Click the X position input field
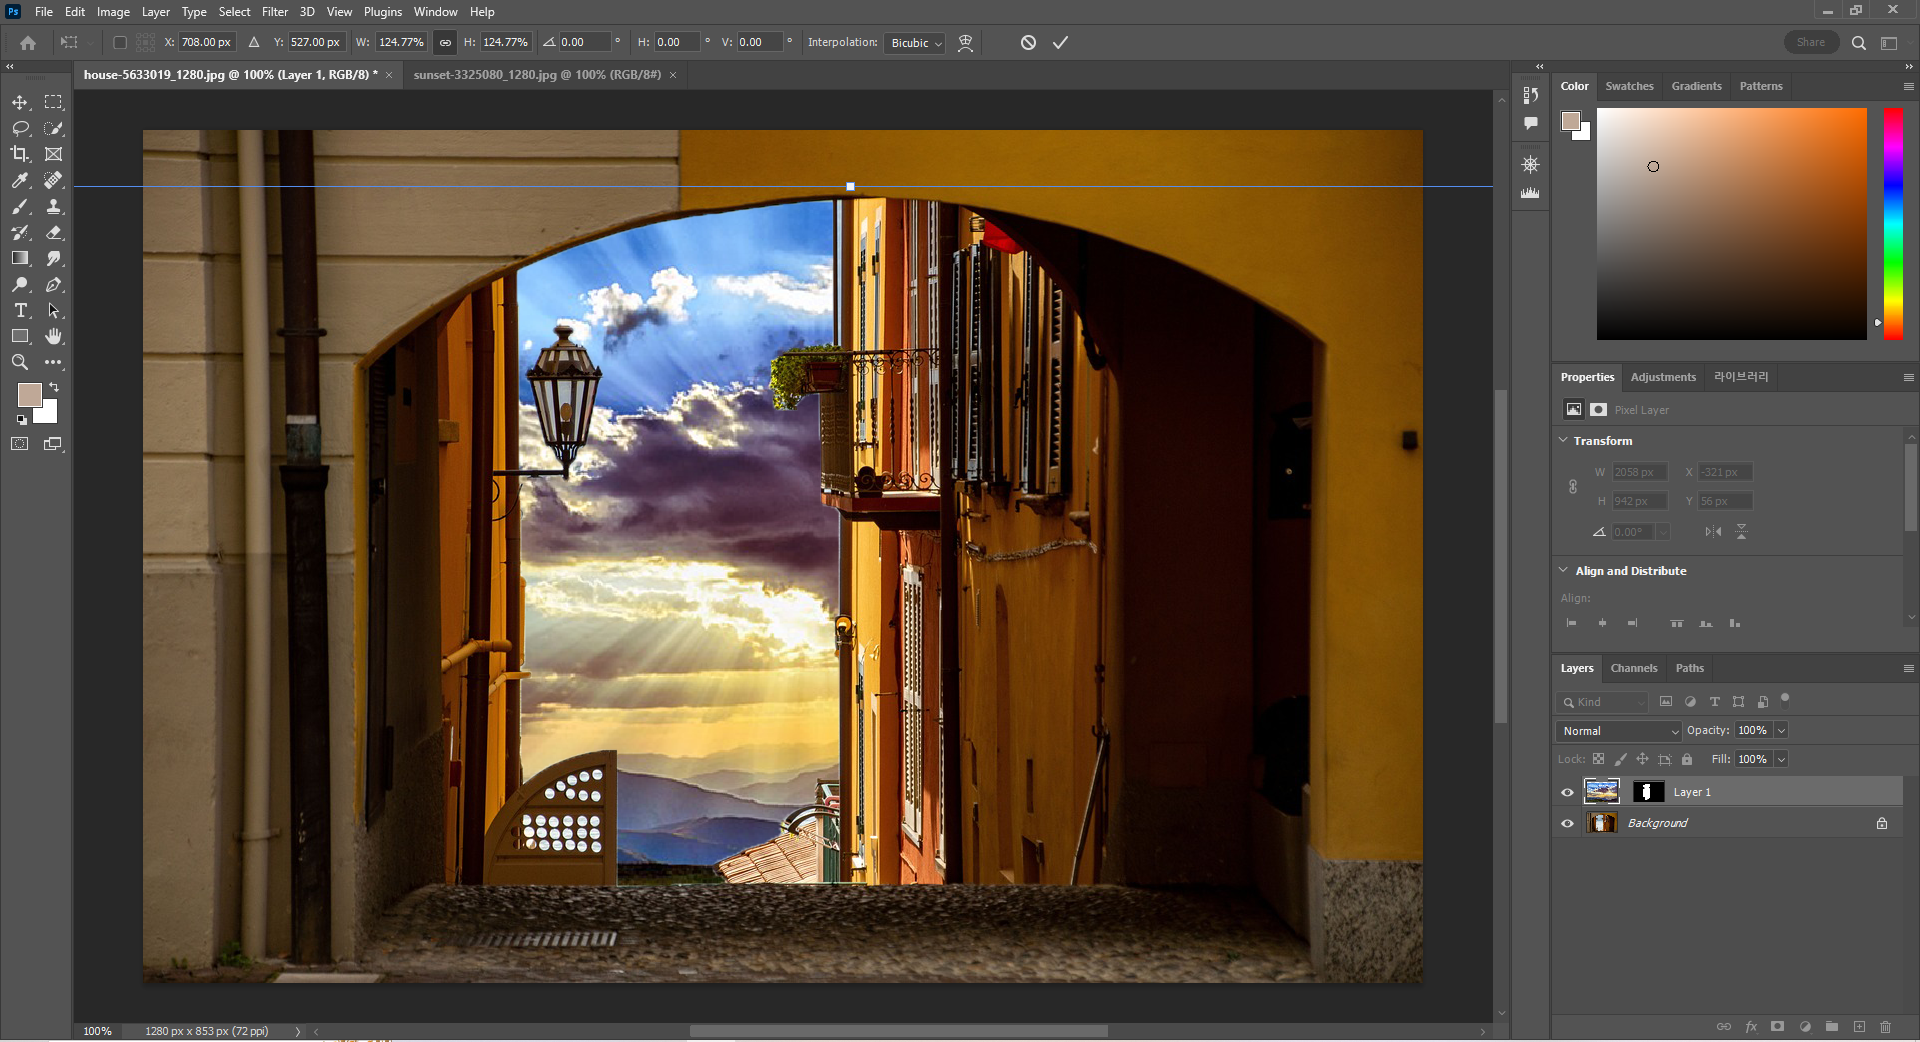1920x1042 pixels. tap(207, 42)
